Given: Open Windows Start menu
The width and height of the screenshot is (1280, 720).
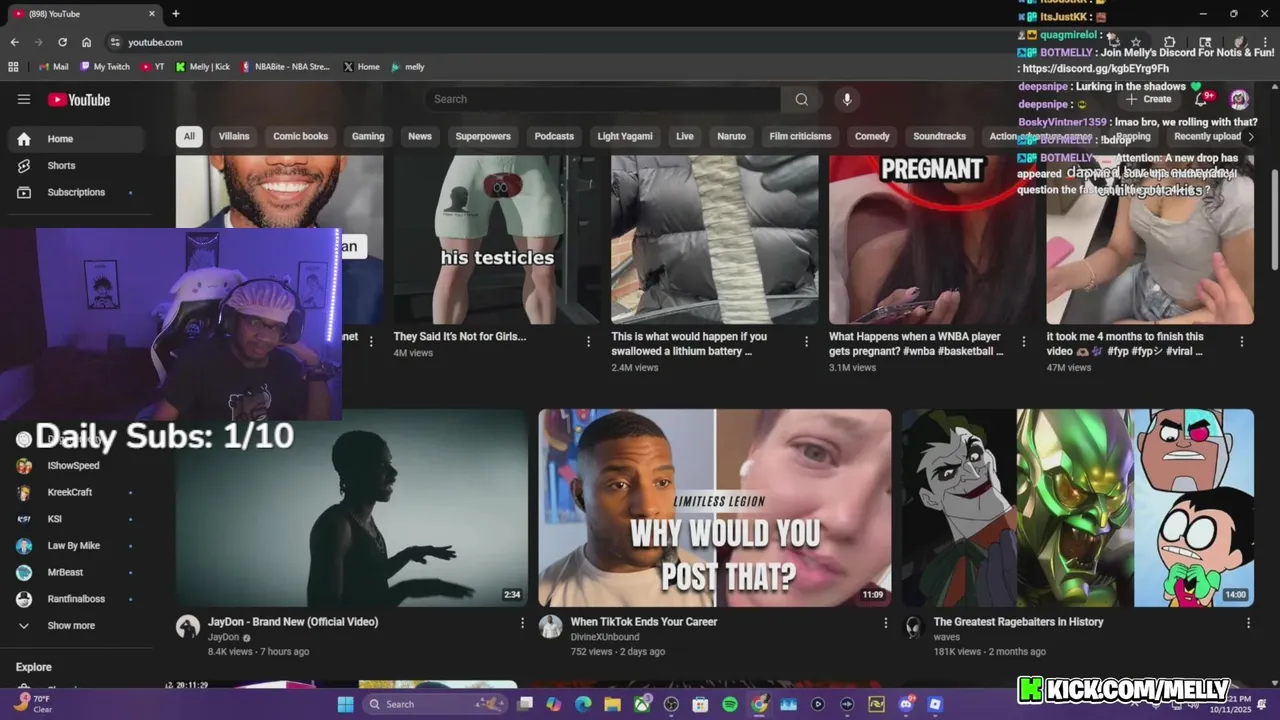Looking at the screenshot, I should pyautogui.click(x=345, y=704).
